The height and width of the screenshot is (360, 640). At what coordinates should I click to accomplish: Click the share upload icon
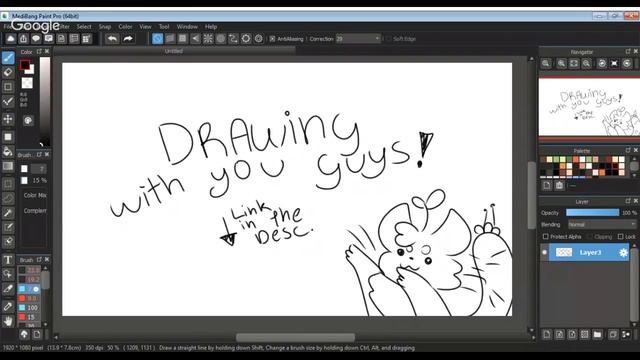click(23, 39)
